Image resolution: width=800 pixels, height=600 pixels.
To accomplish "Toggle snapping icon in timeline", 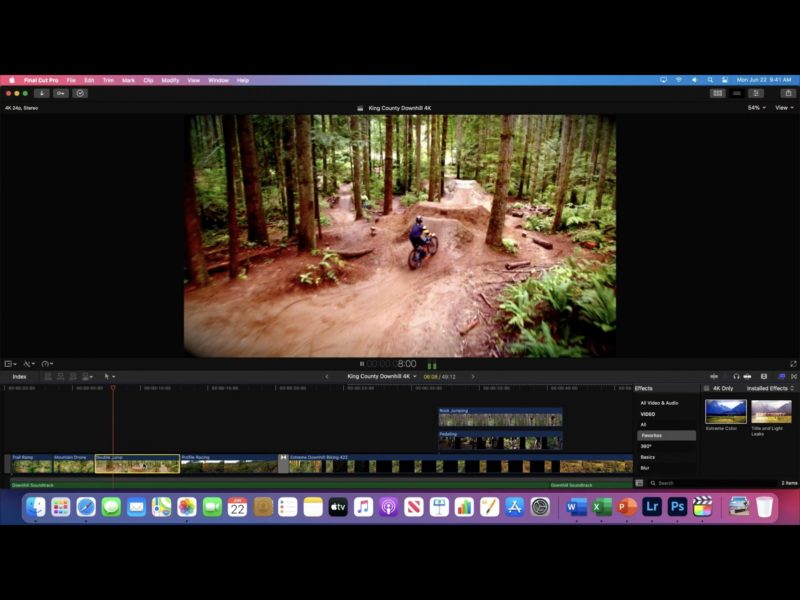I will click(747, 377).
